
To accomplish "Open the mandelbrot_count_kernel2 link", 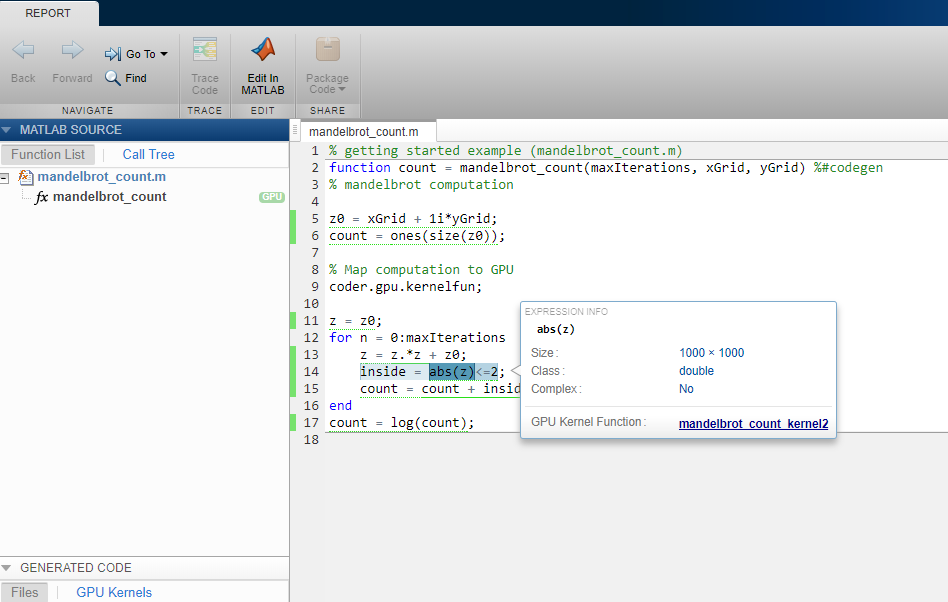I will tap(753, 423).
